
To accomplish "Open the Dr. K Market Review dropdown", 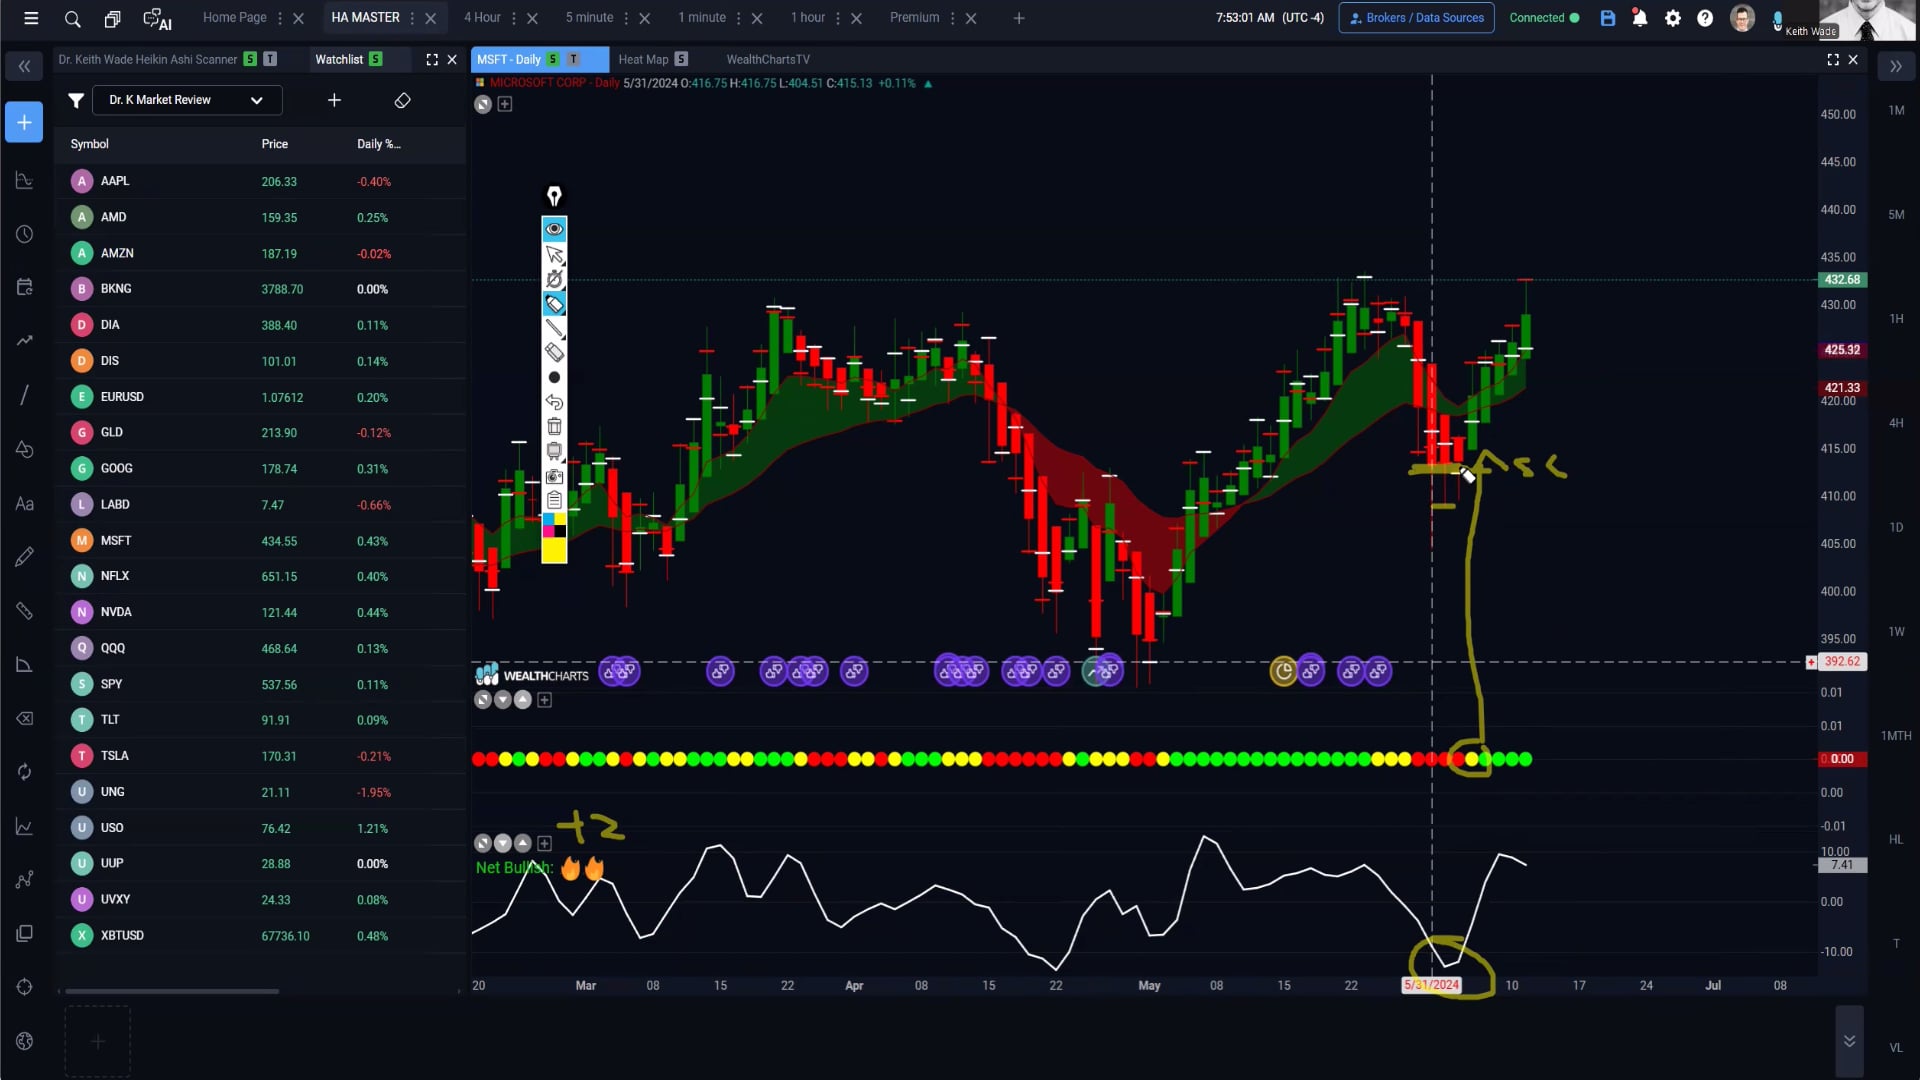I will (x=187, y=100).
